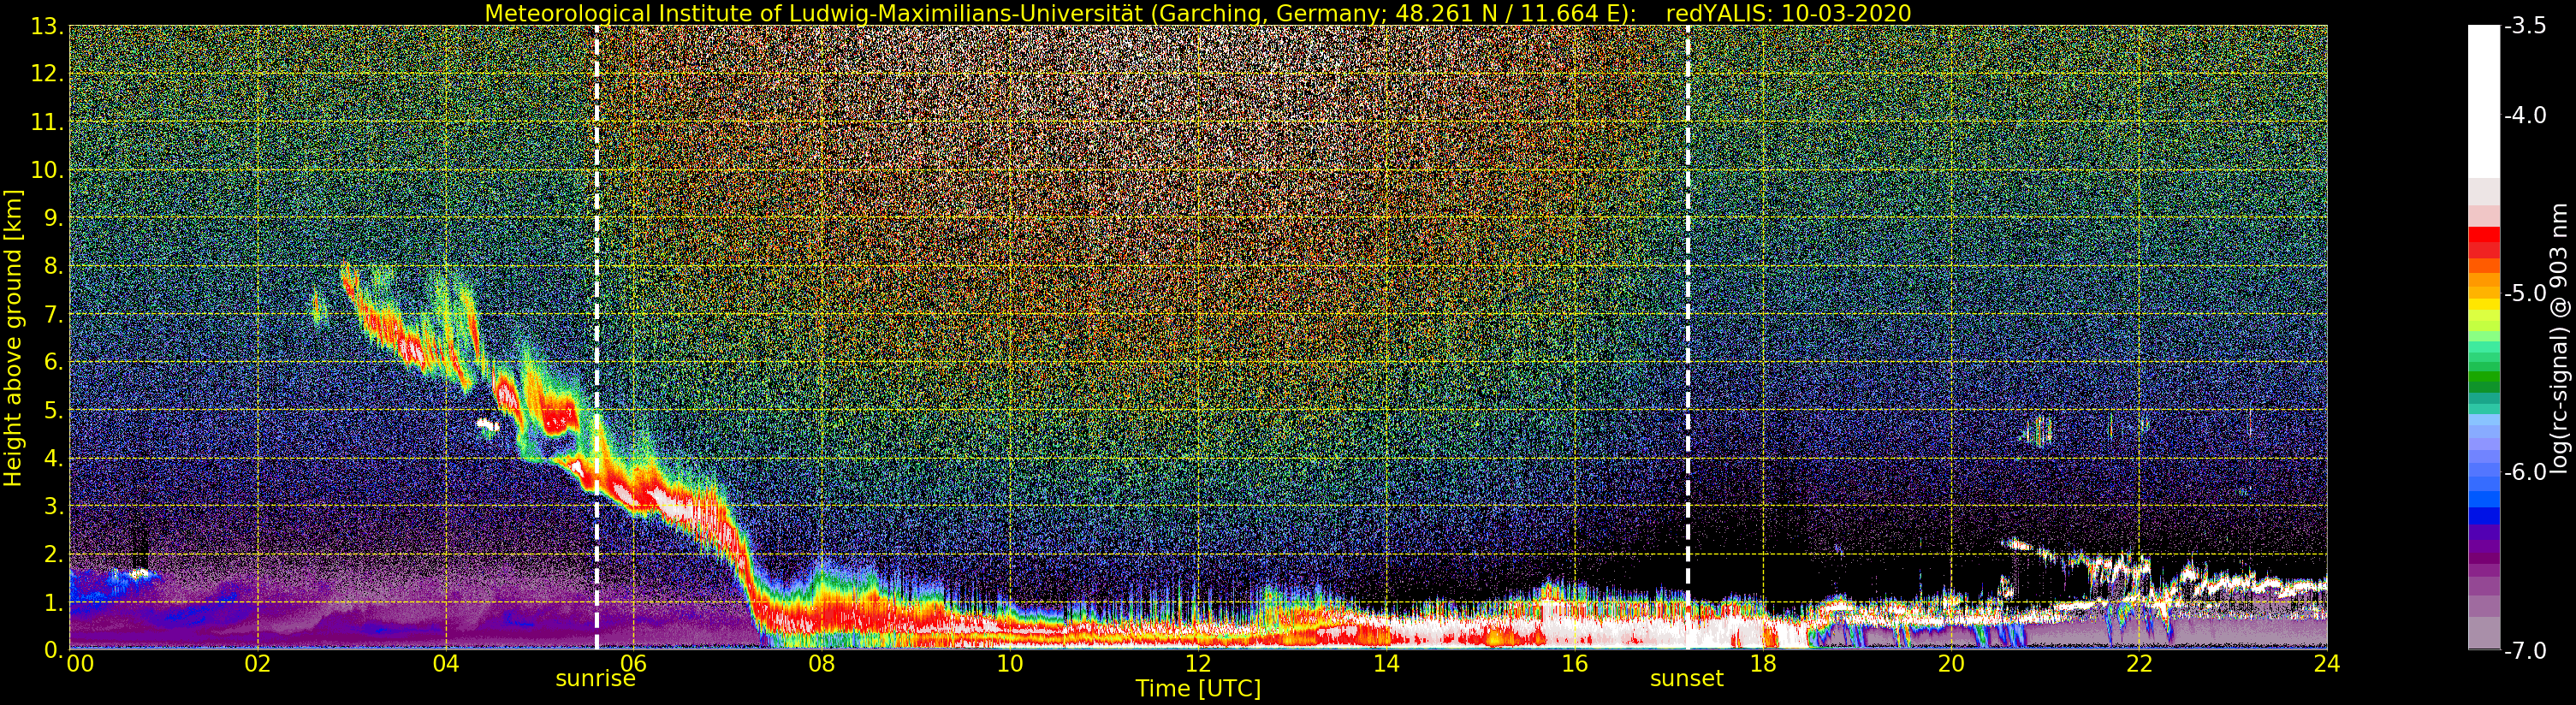The width and height of the screenshot is (2576, 705).
Task: Click the '10.' tick on the height axis
Action: (x=47, y=170)
